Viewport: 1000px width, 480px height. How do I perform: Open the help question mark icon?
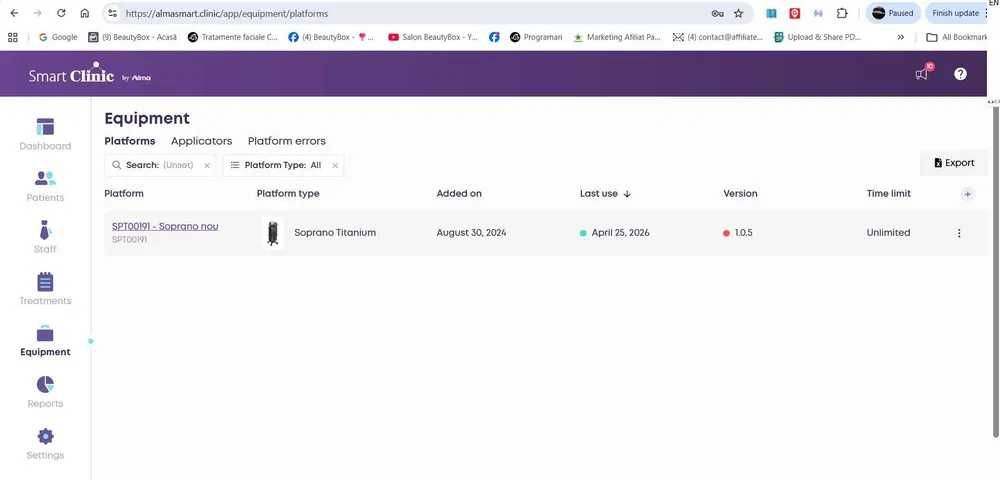coord(960,74)
